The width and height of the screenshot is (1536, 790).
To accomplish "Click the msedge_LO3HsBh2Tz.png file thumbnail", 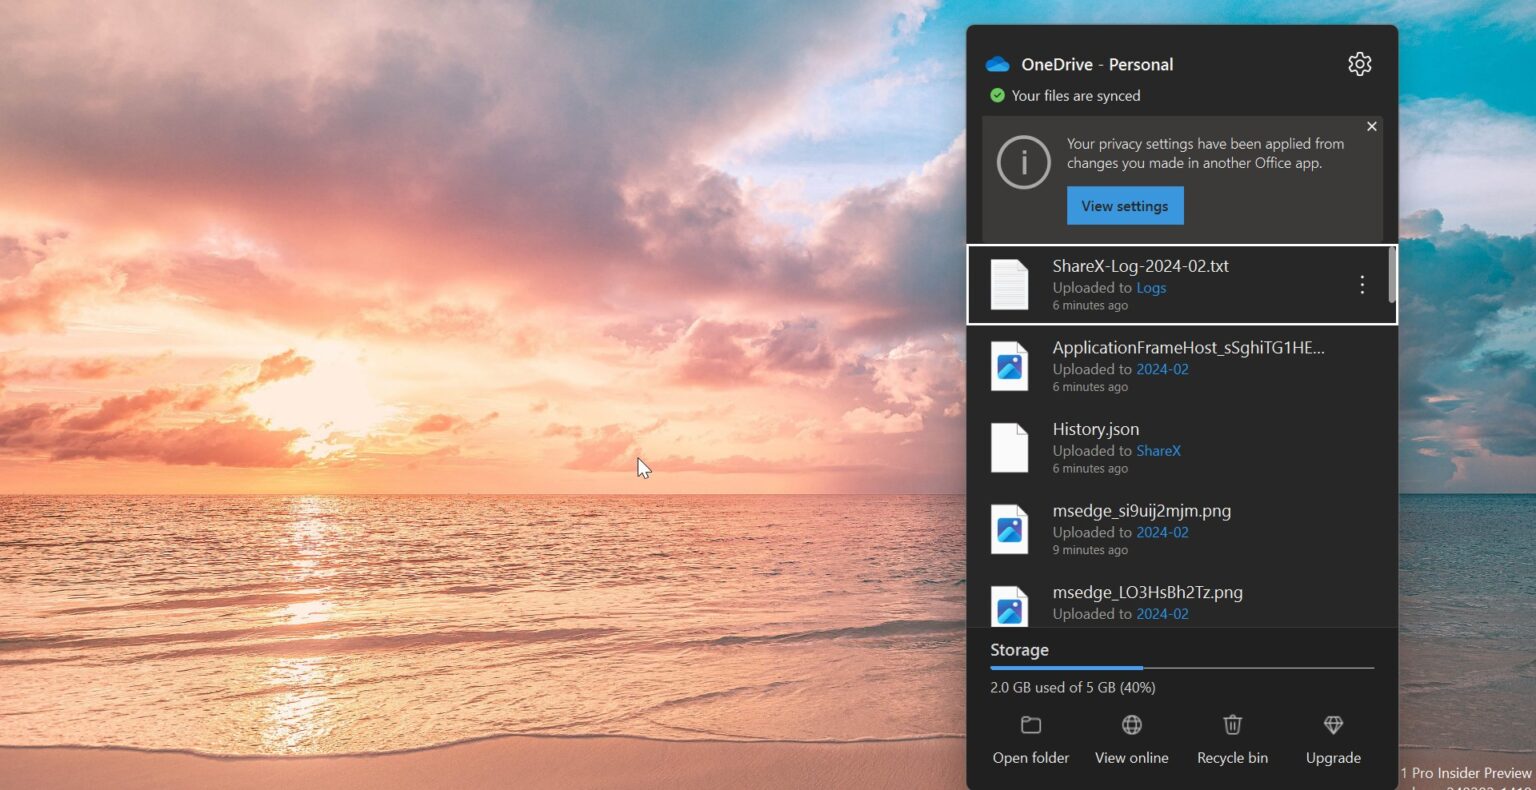I will point(1009,606).
